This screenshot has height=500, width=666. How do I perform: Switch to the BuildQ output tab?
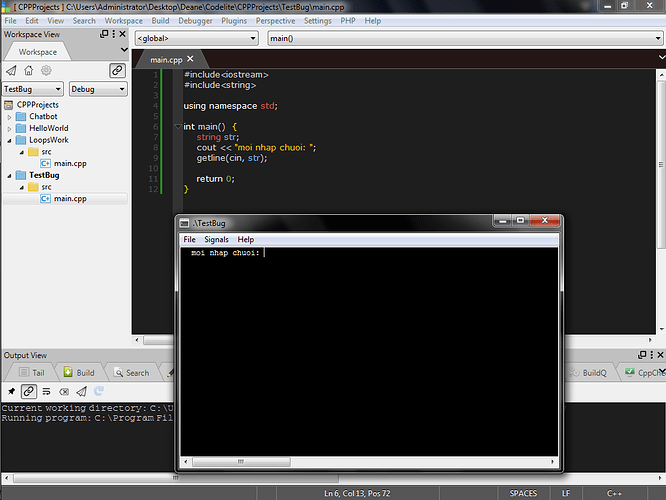pyautogui.click(x=588, y=373)
